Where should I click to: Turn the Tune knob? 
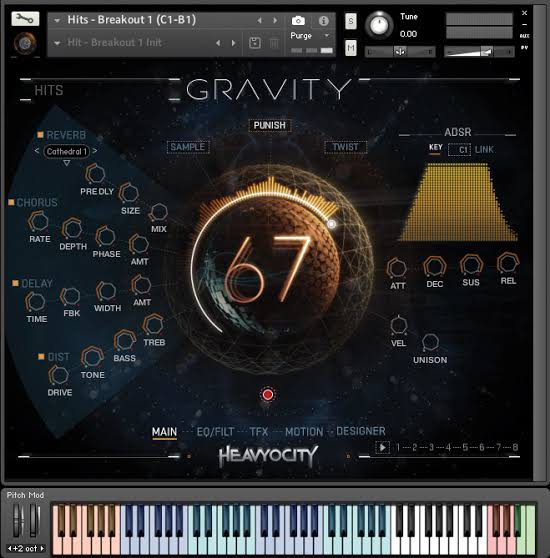coord(379,25)
